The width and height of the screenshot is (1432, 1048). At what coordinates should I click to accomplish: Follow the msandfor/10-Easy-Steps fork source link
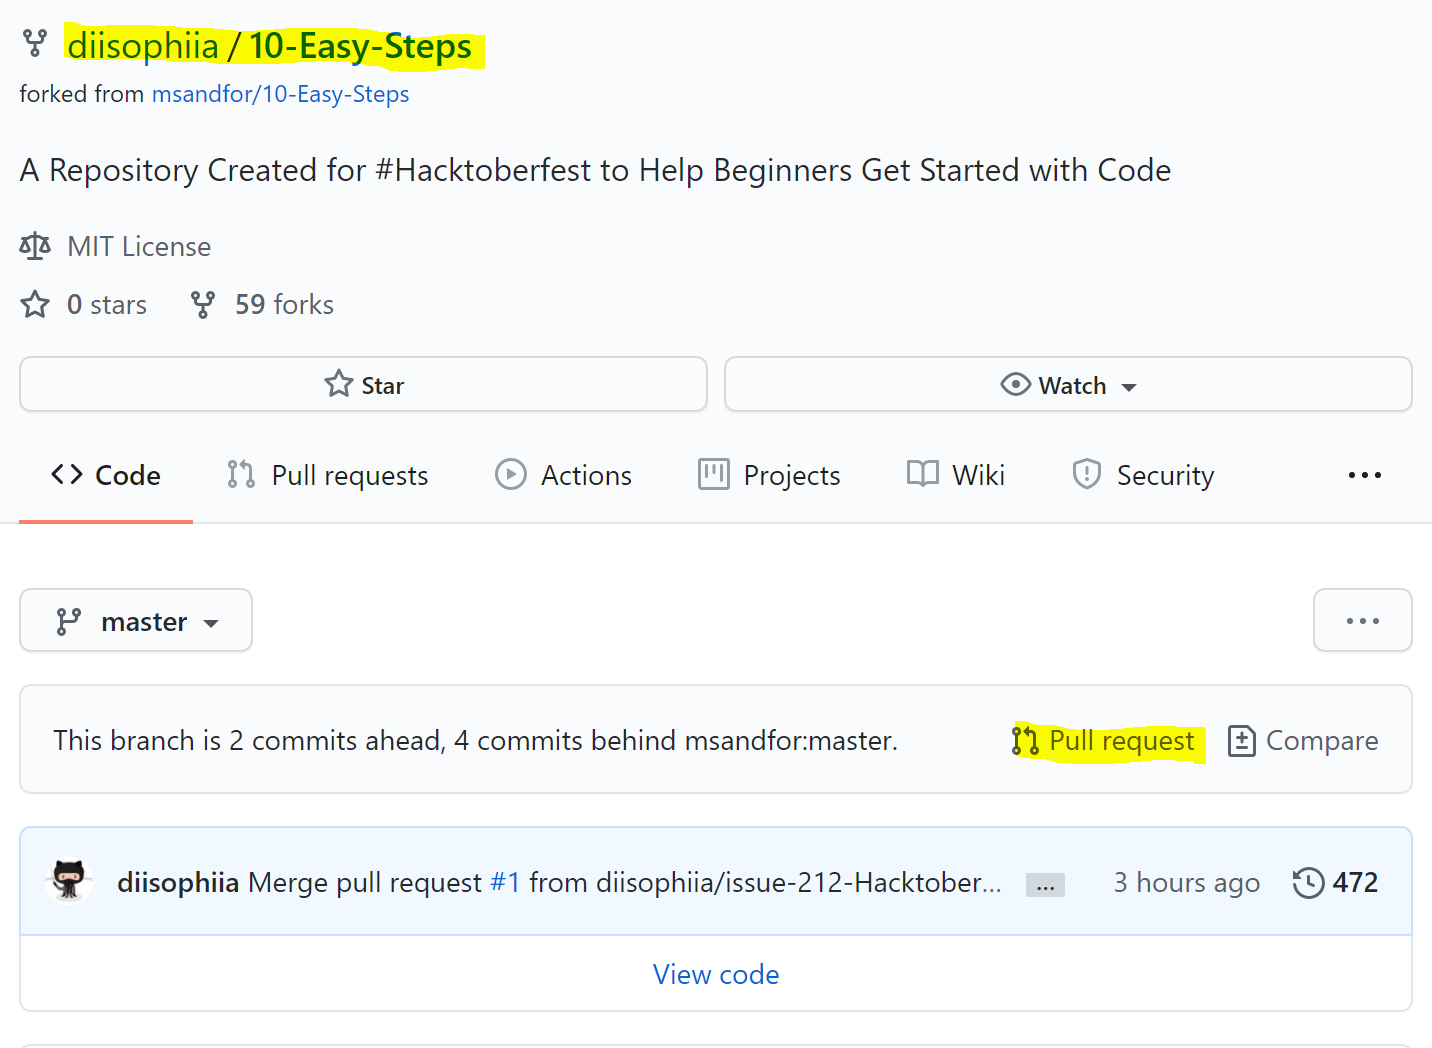[x=280, y=93]
